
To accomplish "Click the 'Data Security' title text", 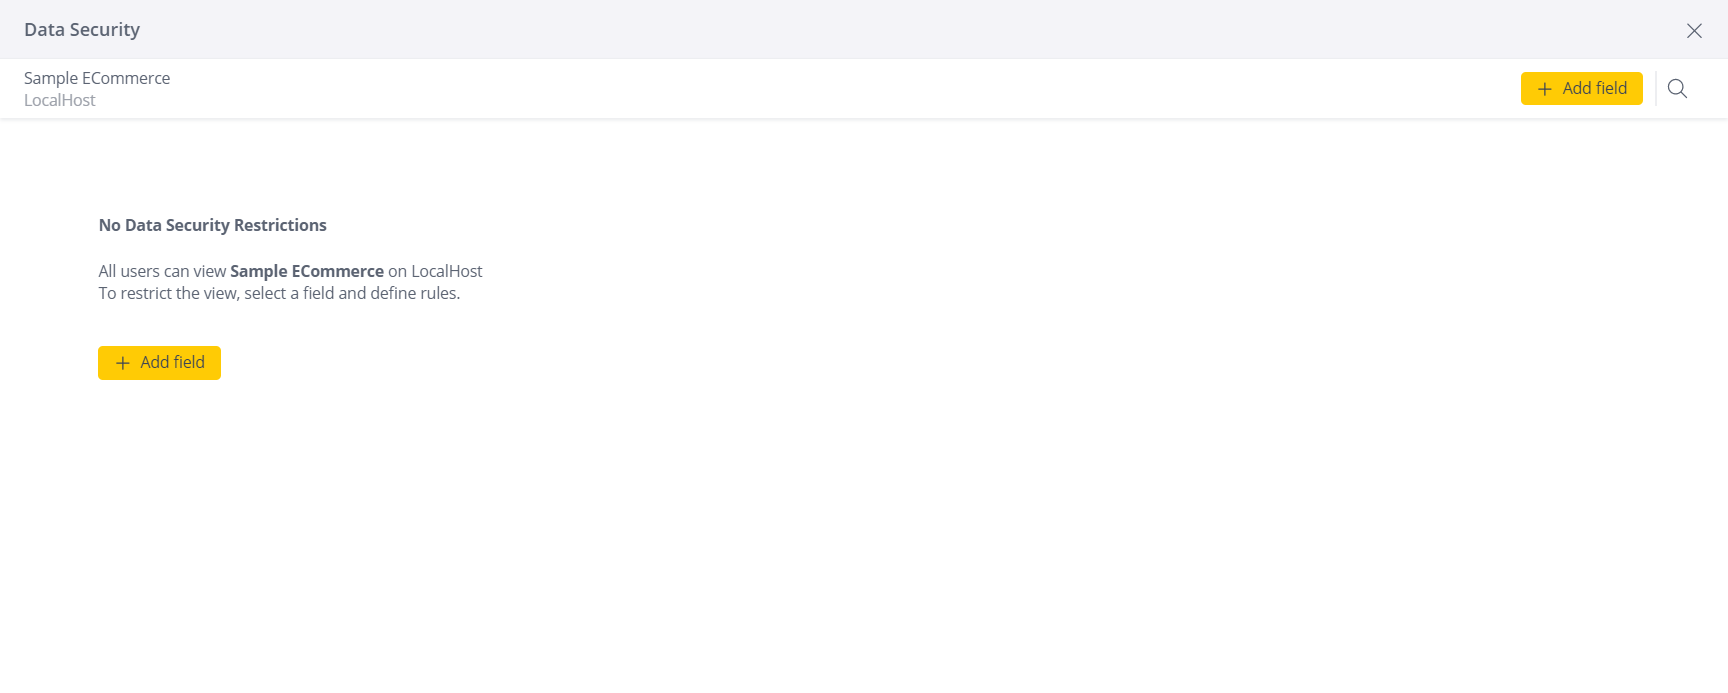I will pyautogui.click(x=82, y=30).
